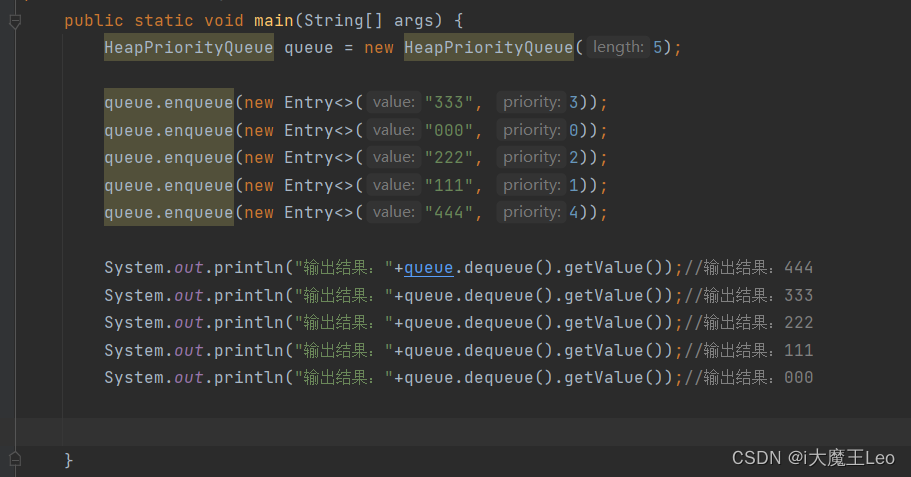
Task: Click the value hint on the "444" line
Action: 394,212
